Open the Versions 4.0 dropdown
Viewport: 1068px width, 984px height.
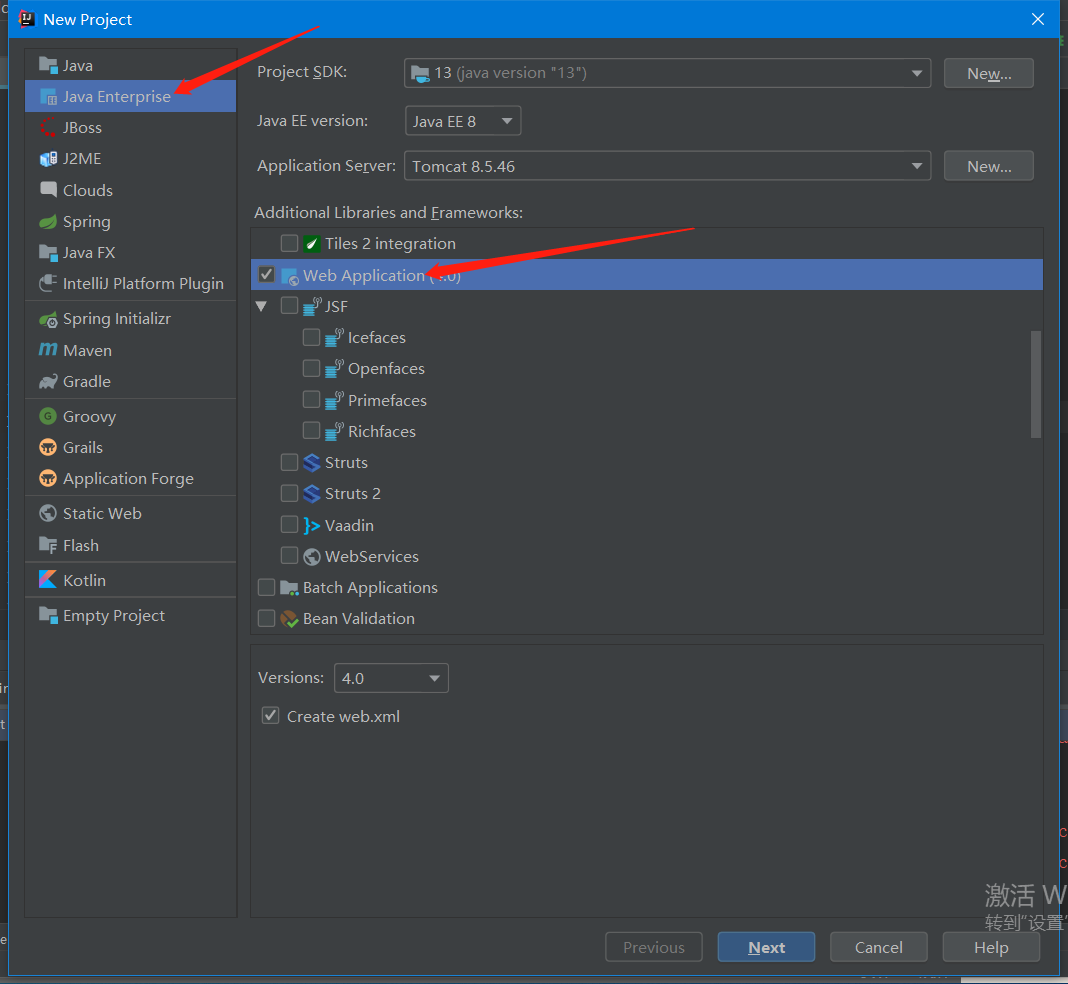[x=391, y=678]
